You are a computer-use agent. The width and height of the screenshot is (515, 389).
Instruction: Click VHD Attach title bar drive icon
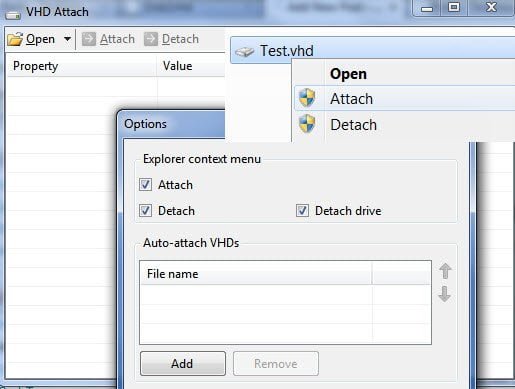point(13,14)
